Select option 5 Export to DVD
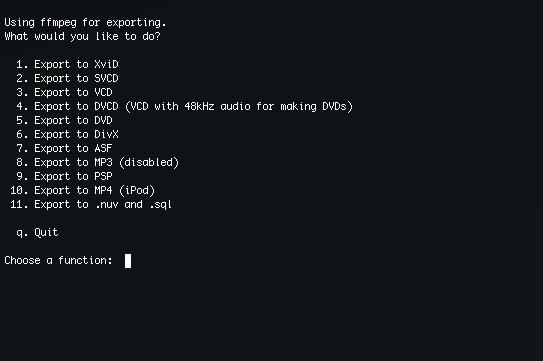 click(x=64, y=120)
